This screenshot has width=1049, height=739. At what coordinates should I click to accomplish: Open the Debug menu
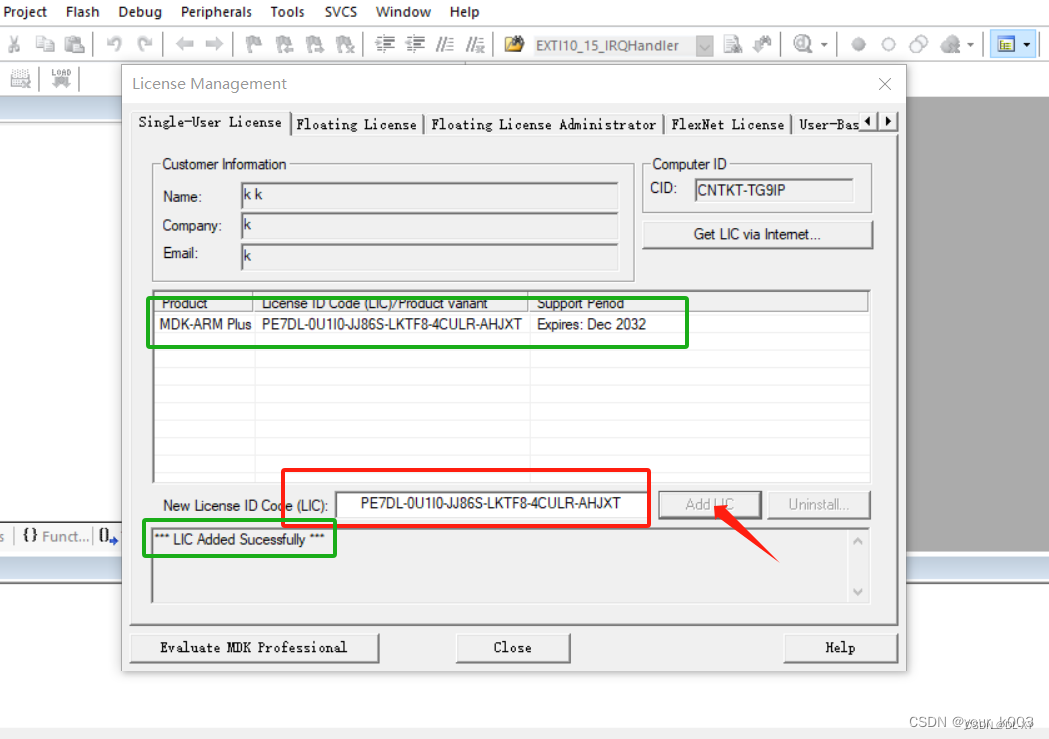click(140, 12)
